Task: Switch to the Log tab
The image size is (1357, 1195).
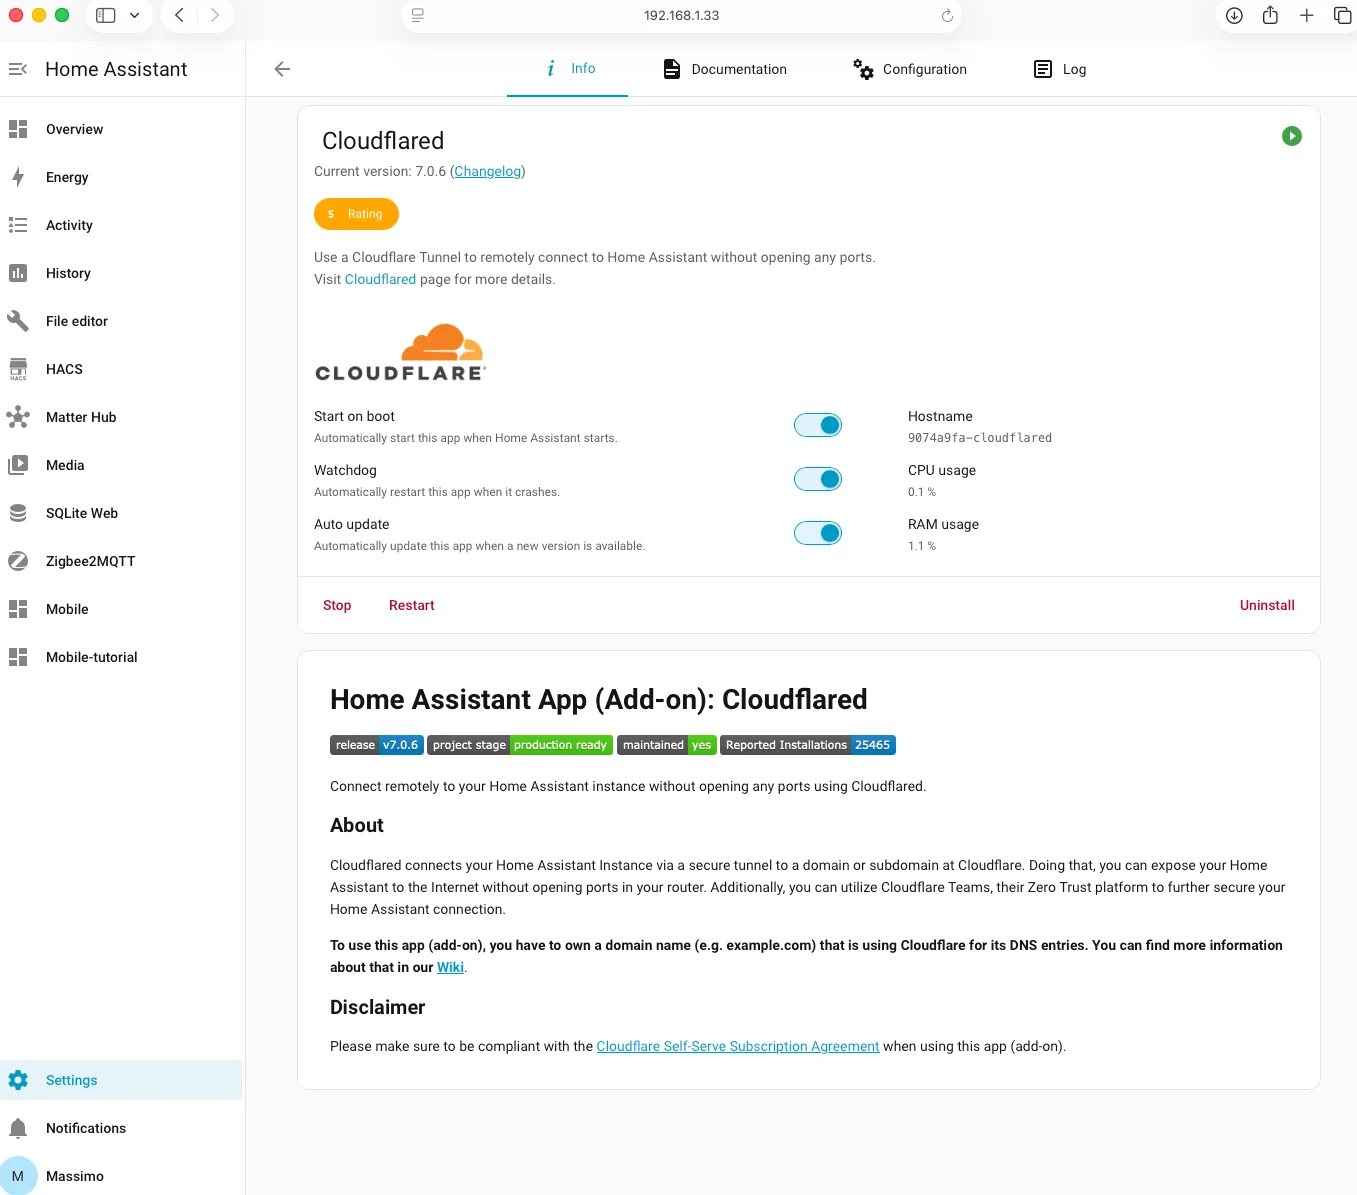Action: 1060,69
